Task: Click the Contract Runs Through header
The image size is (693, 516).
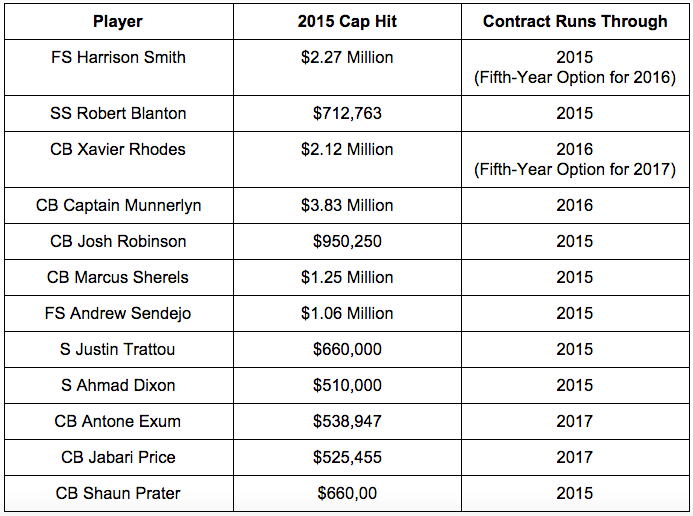Action: tap(575, 22)
